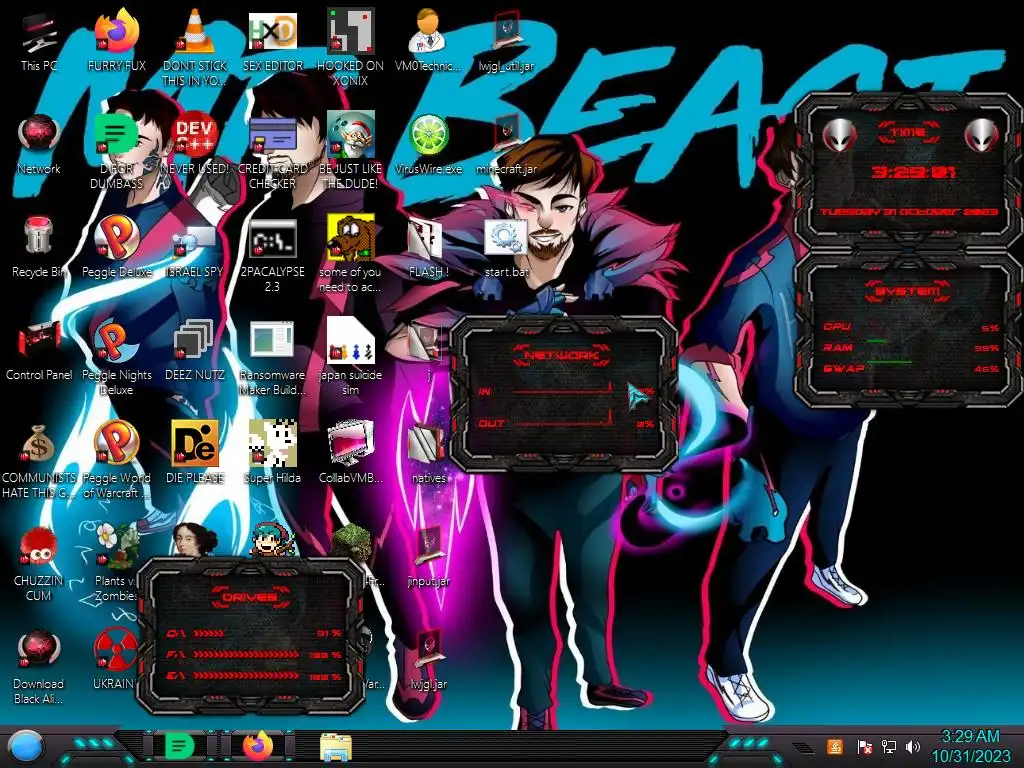
Task: Open the Start orb on the taskbar
Action: tap(25, 746)
